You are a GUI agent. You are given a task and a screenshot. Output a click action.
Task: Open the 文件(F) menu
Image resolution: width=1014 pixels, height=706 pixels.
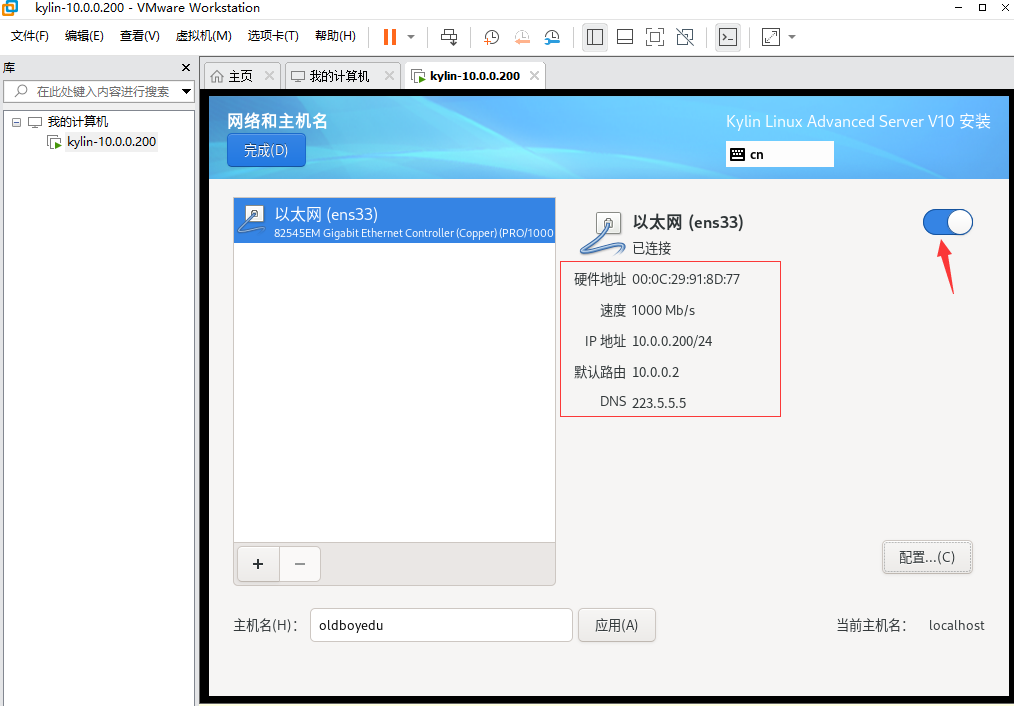[x=30, y=36]
